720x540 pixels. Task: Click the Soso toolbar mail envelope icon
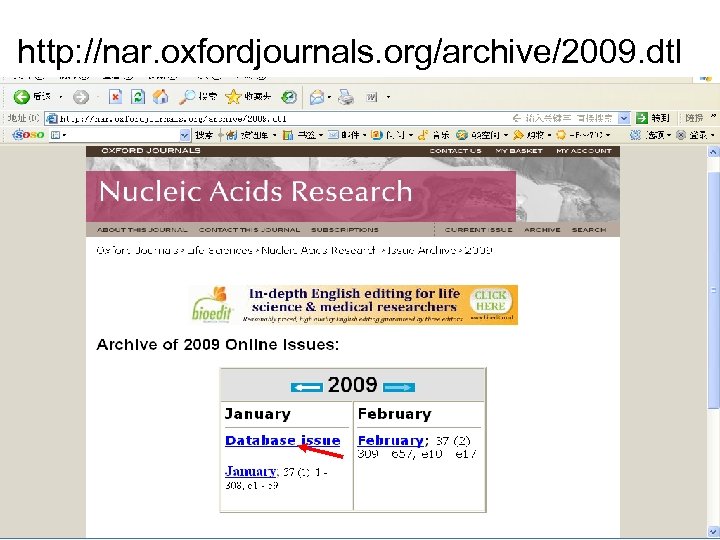point(333,135)
